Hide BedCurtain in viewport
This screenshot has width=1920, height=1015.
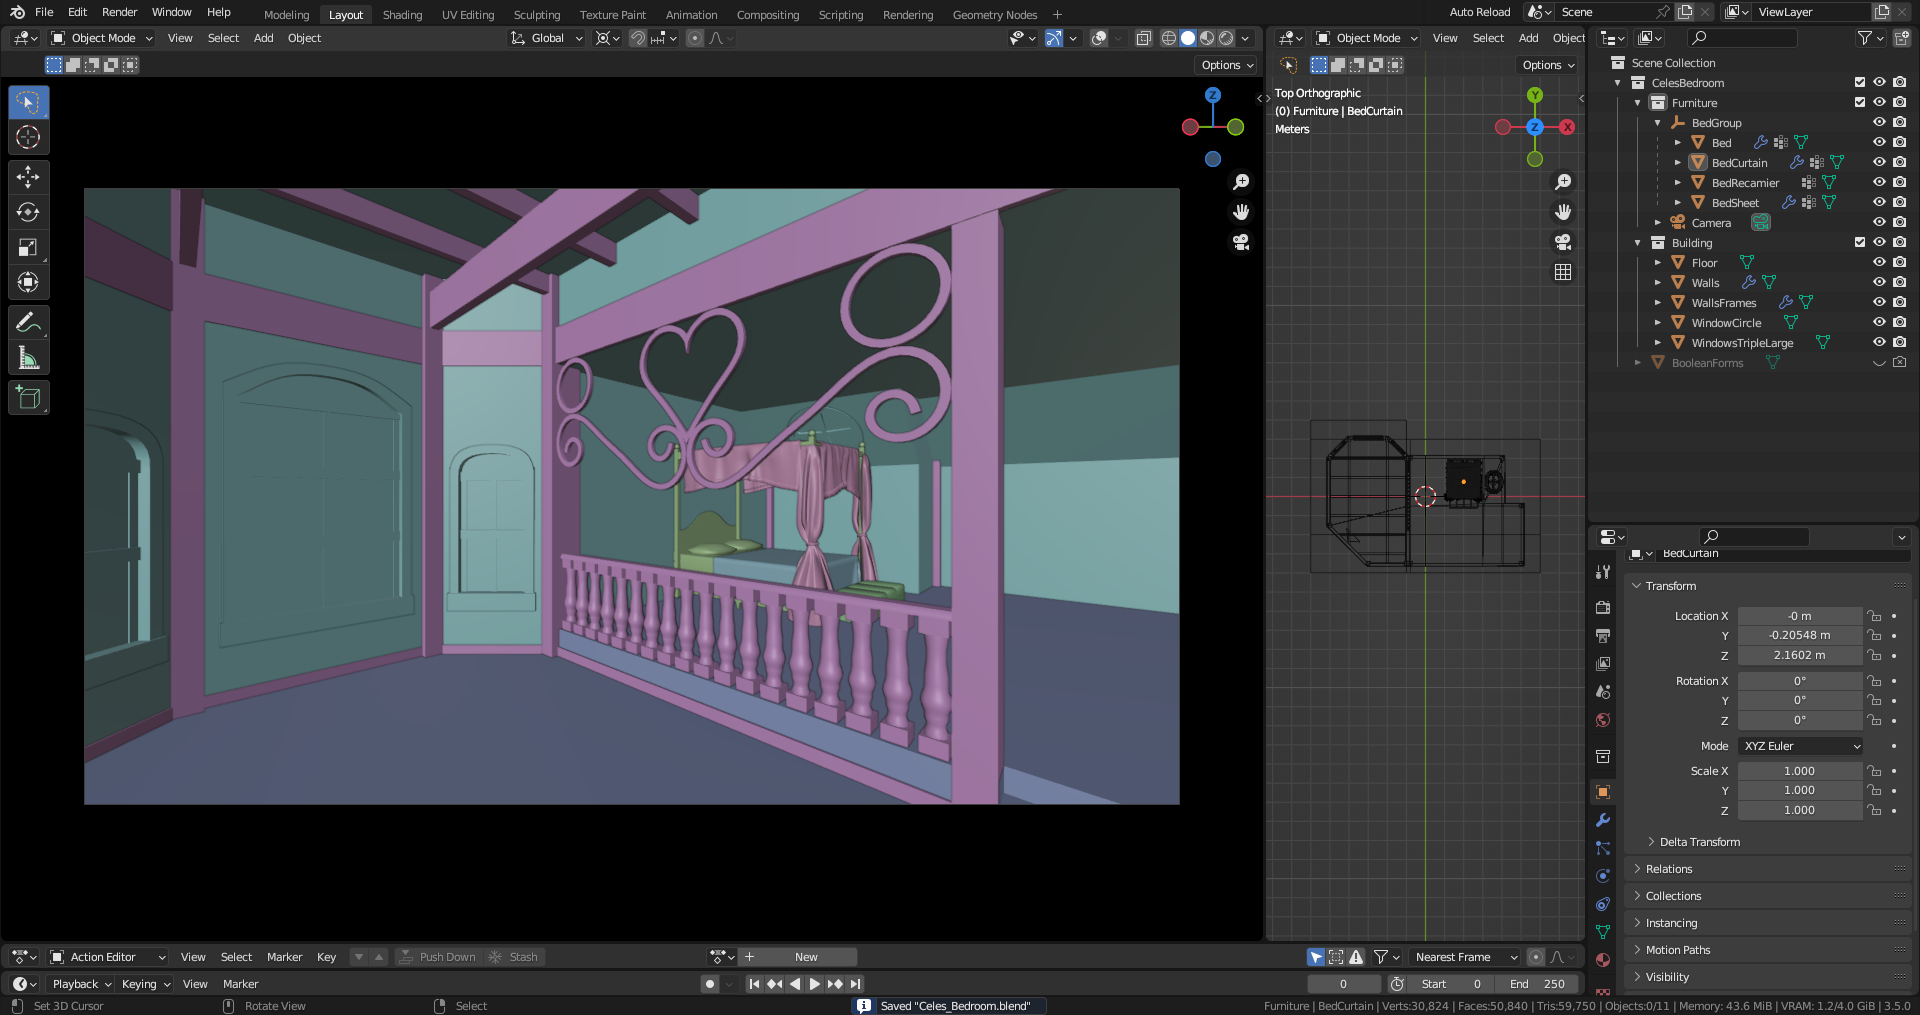point(1879,162)
